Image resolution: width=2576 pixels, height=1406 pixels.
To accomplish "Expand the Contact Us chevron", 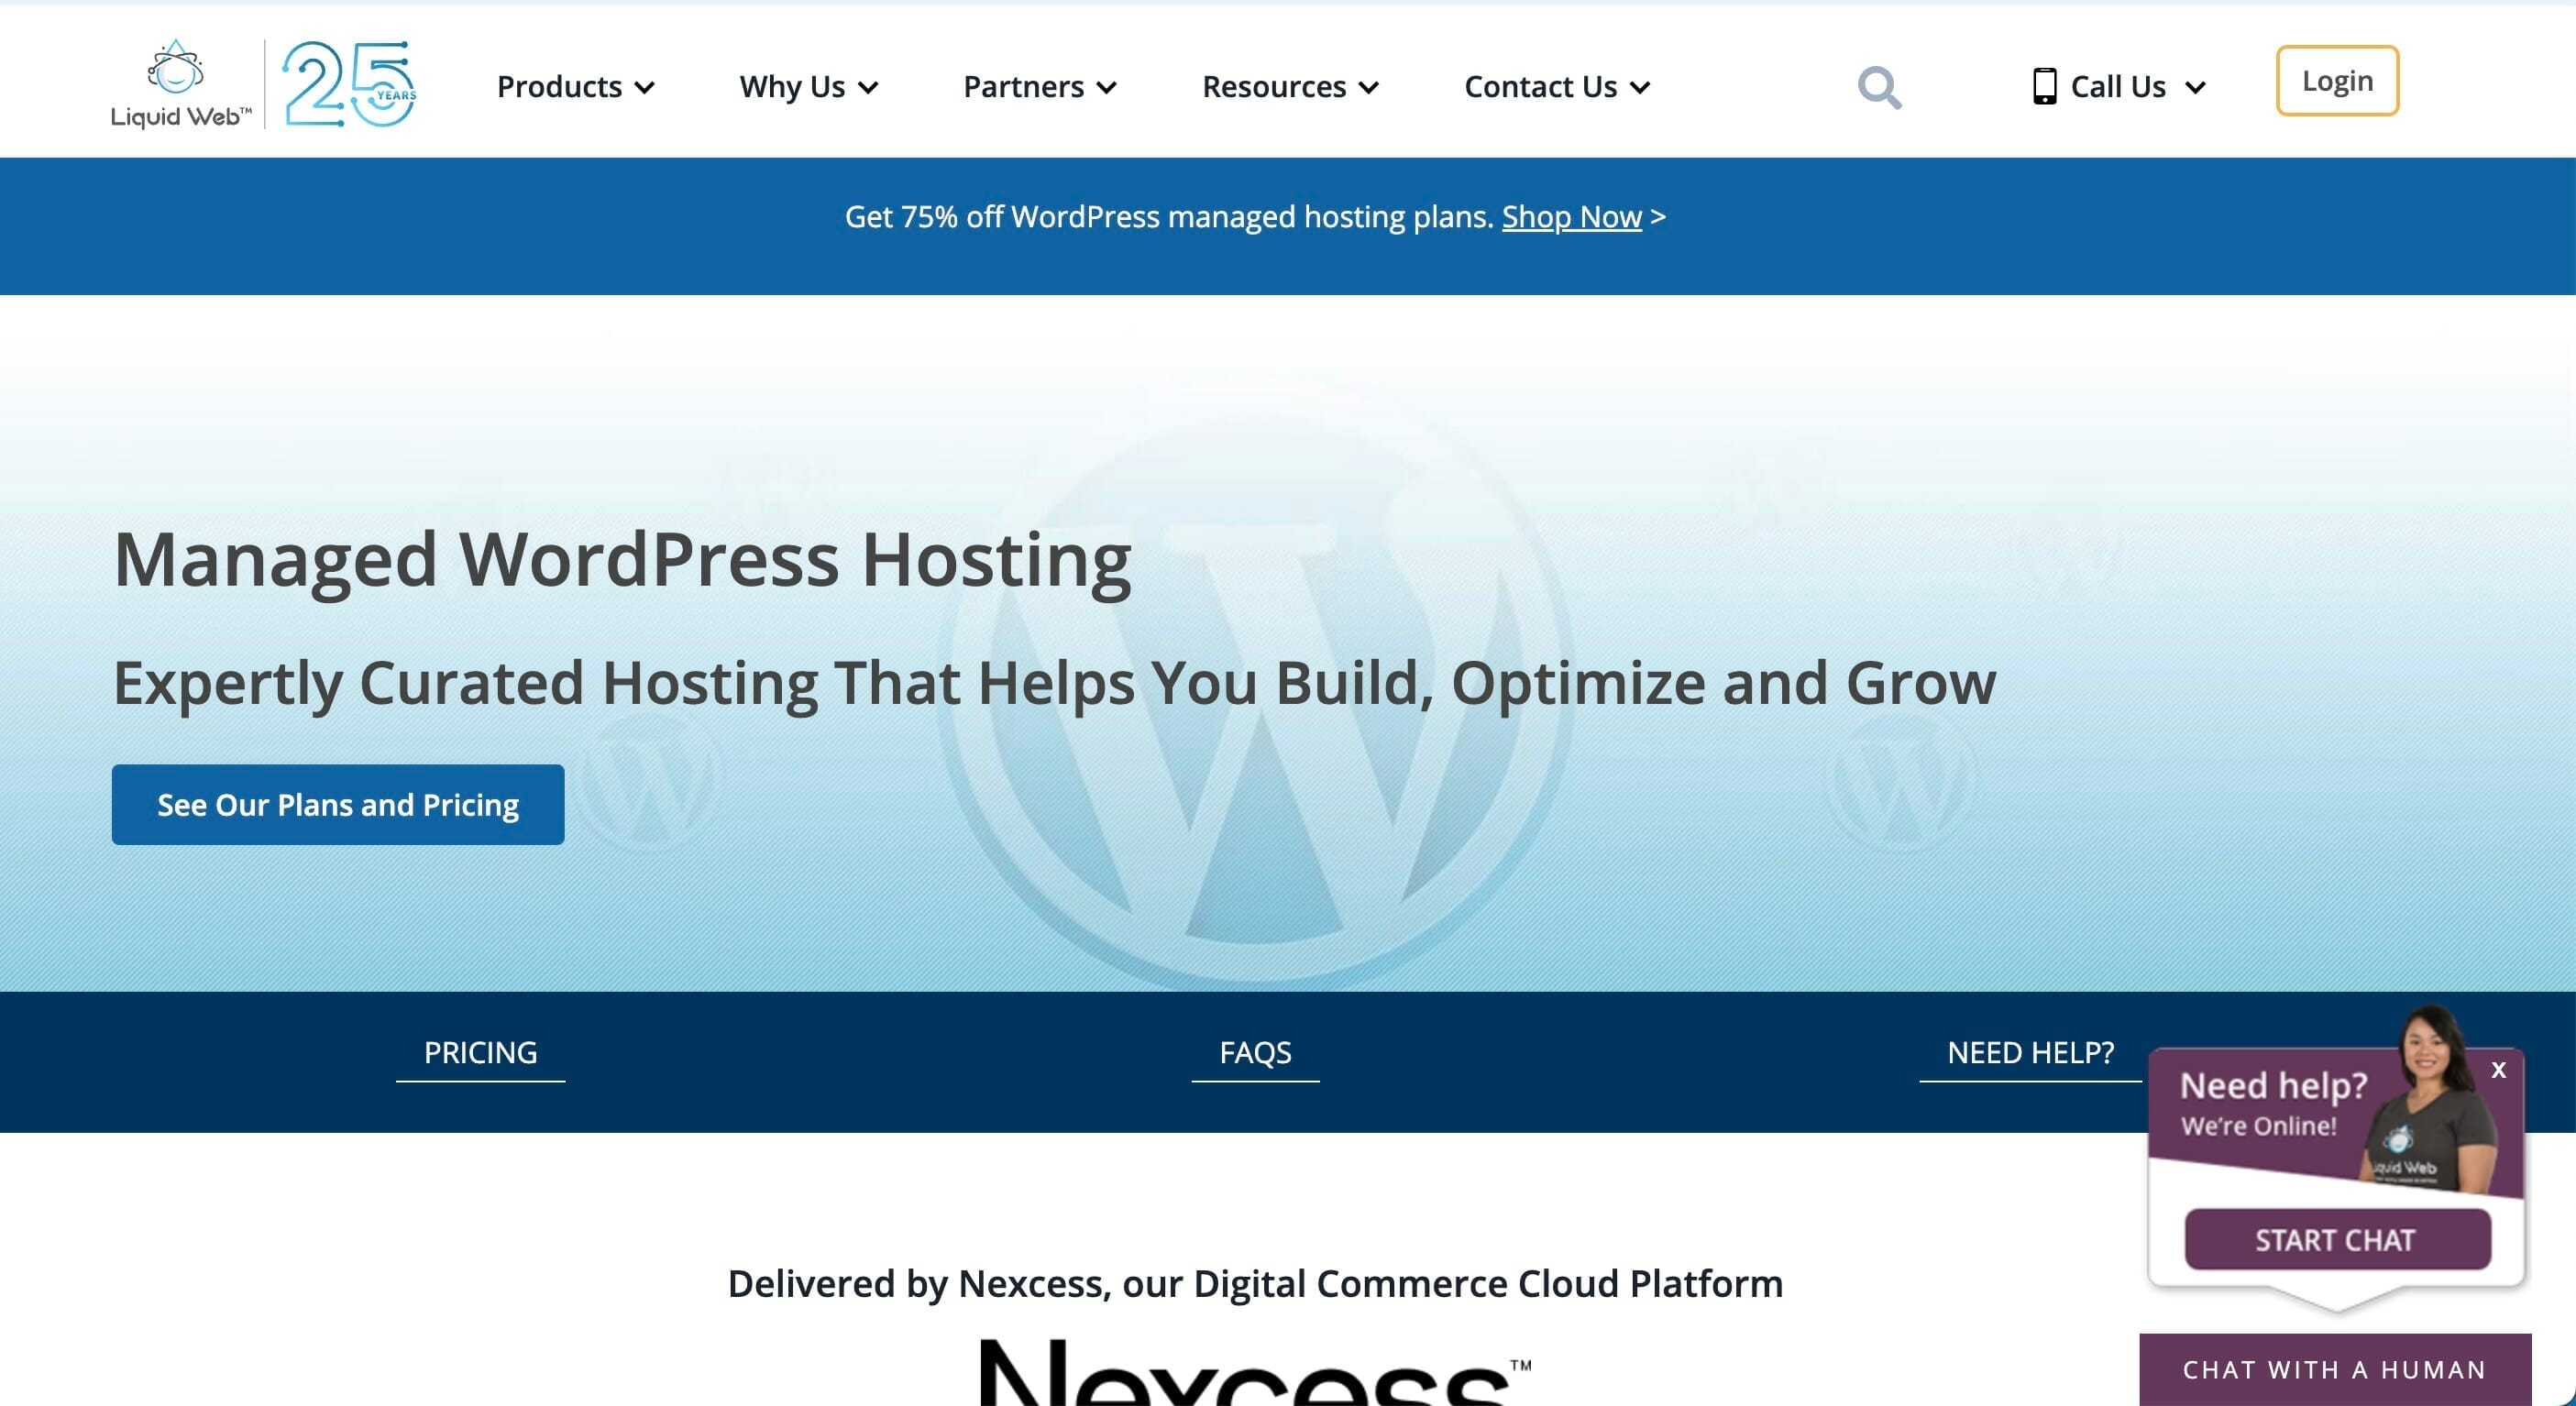I will coord(1640,88).
